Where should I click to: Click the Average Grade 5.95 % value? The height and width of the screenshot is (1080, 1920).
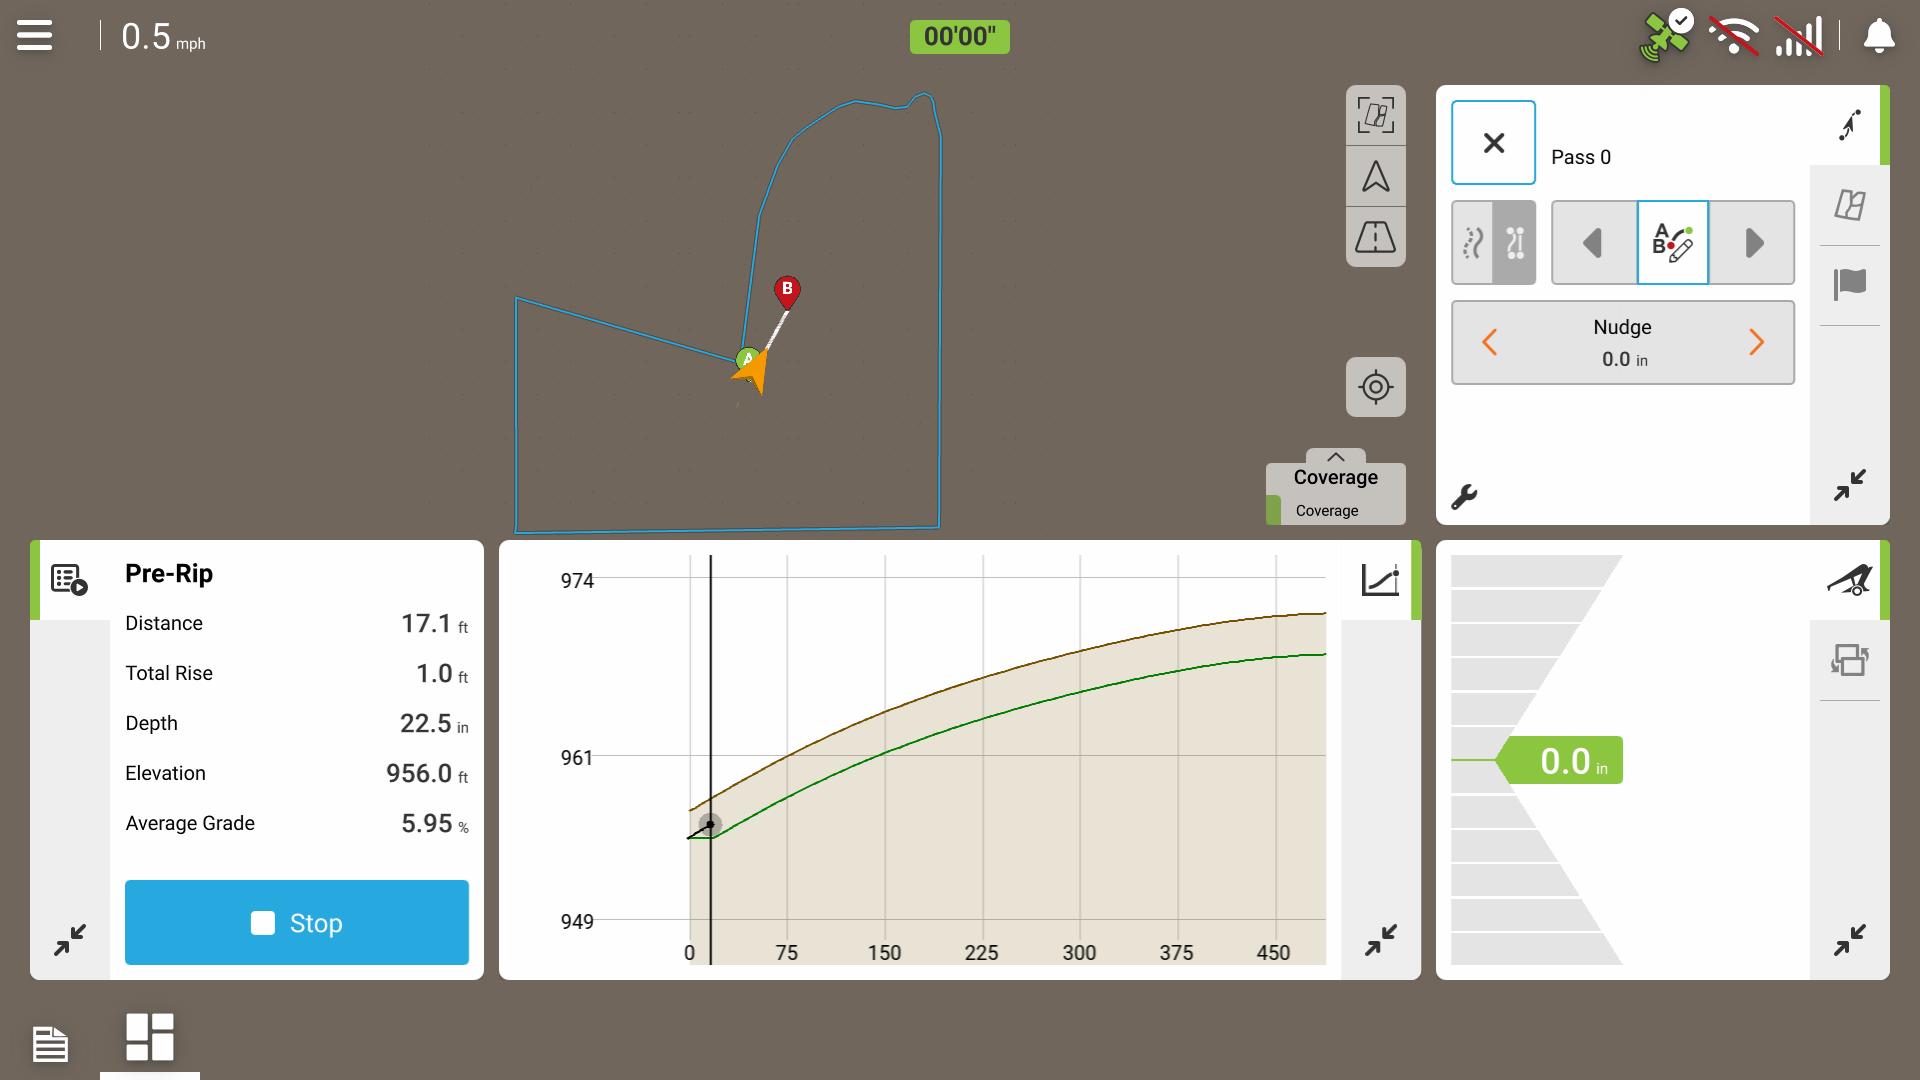435,824
